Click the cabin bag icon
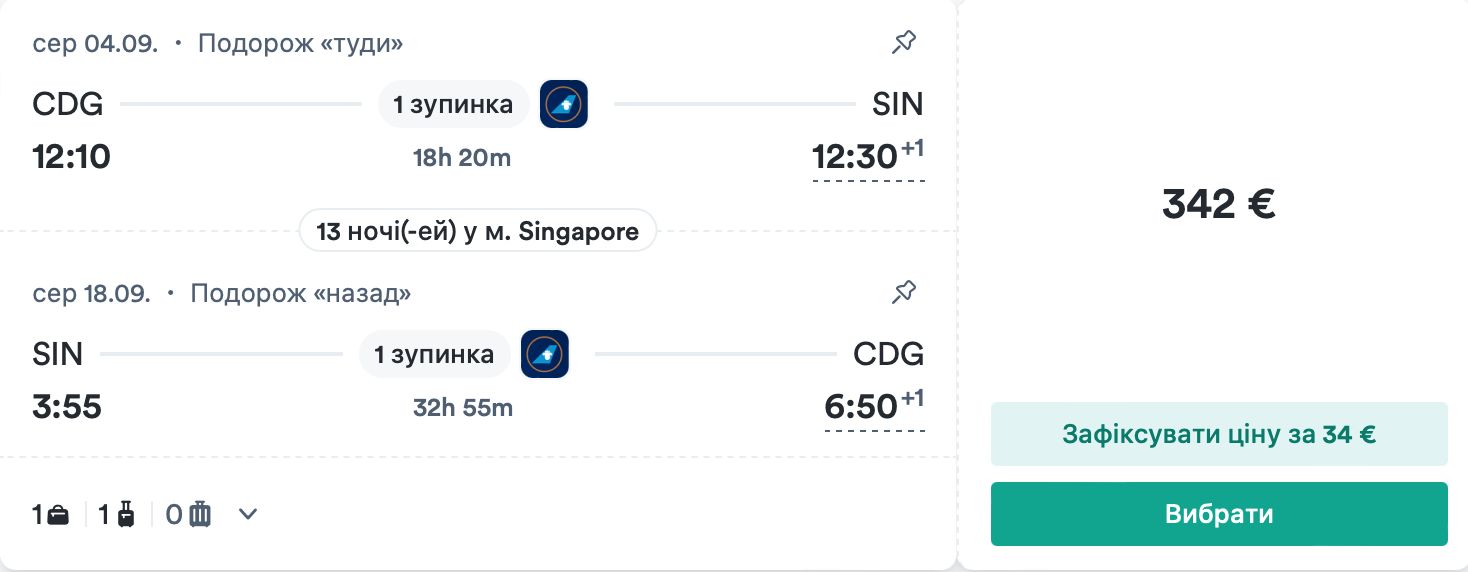This screenshot has height=572, width=1468. [x=126, y=515]
